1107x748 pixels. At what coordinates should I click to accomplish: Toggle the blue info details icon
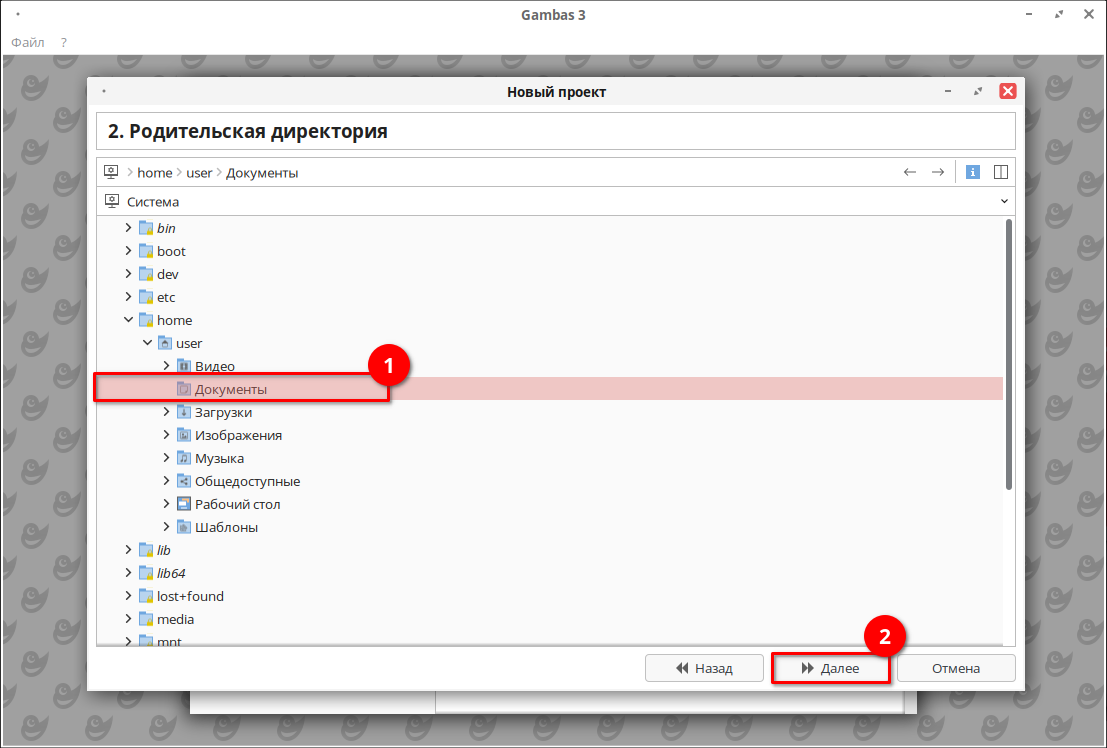click(972, 172)
